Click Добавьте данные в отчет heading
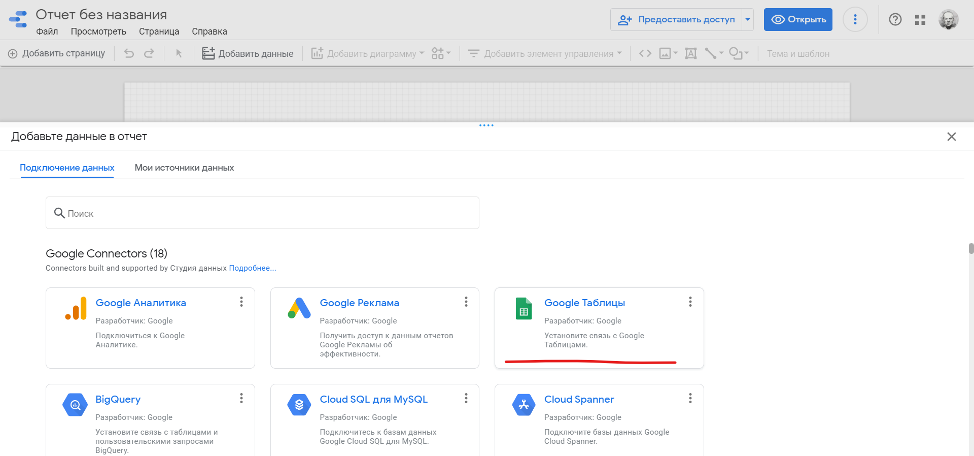The image size is (974, 456). 79,137
